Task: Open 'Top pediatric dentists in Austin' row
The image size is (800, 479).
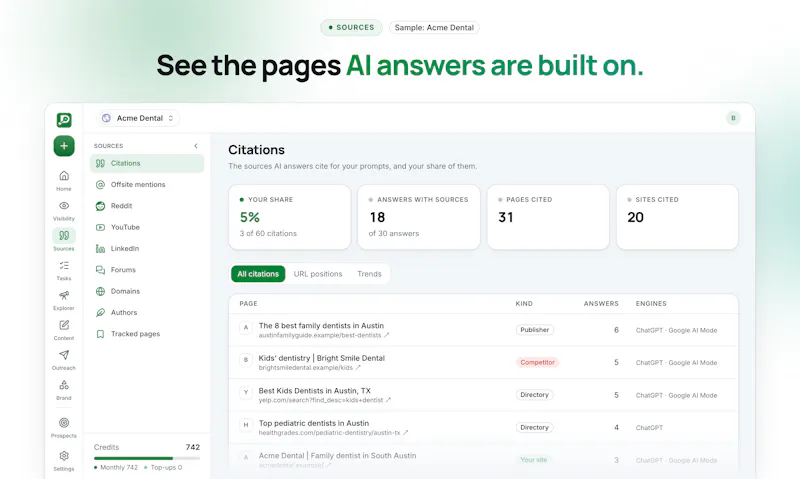Action: click(483, 427)
